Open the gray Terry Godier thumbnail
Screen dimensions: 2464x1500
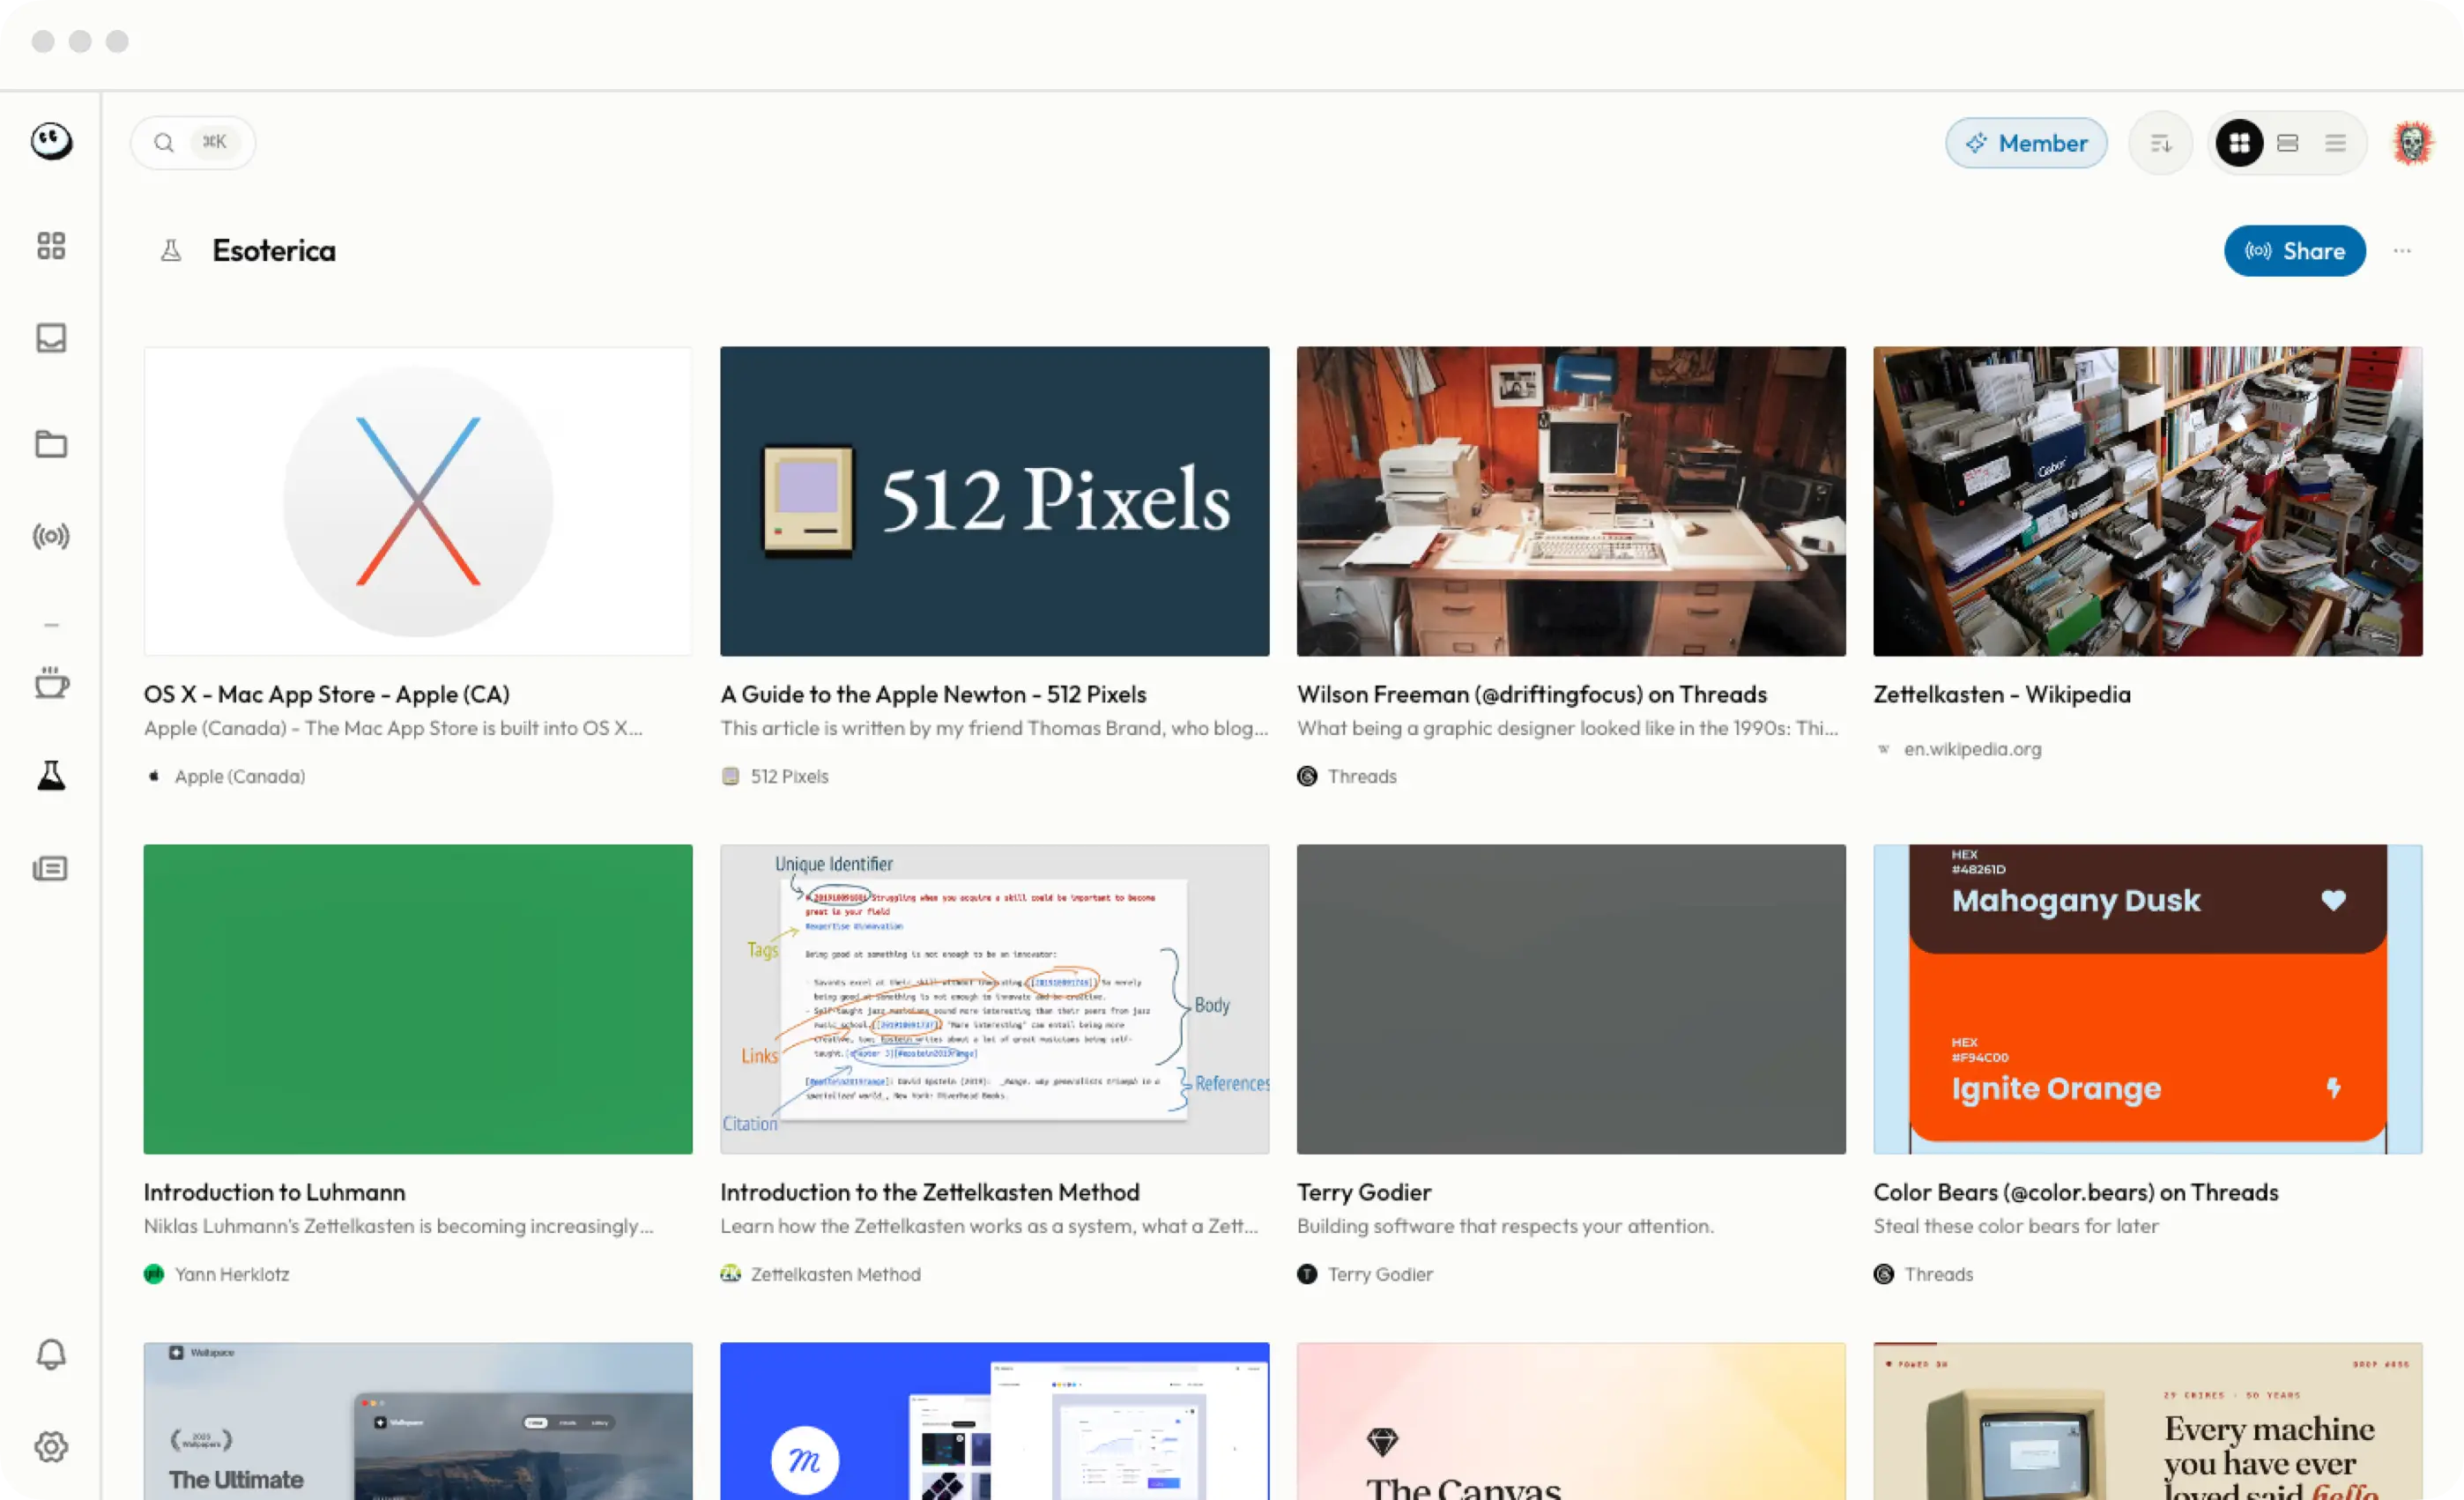click(x=1571, y=999)
